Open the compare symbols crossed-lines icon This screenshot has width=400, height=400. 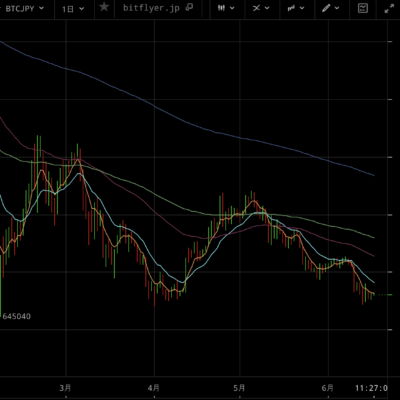256,8
